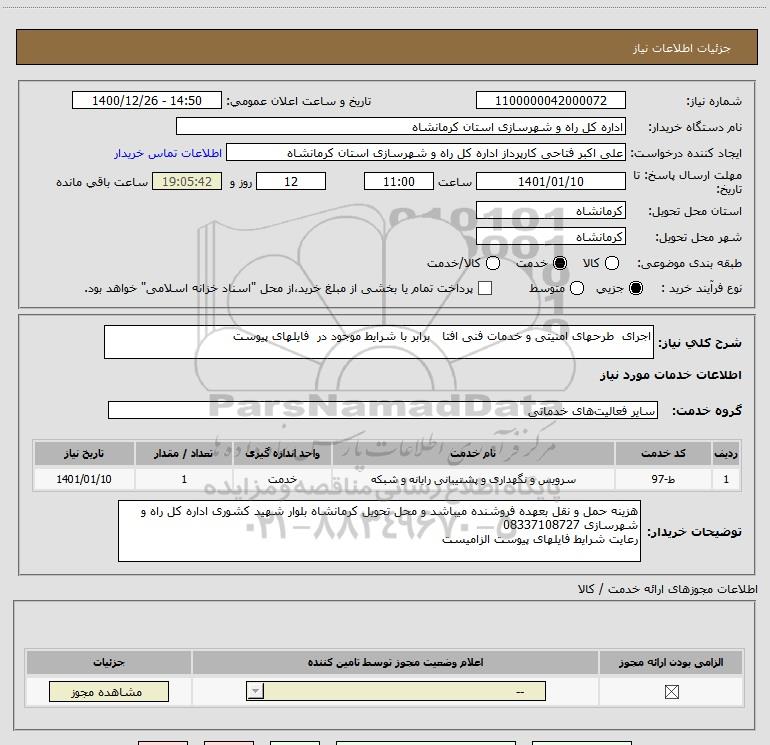The width and height of the screenshot is (770, 745).
Task: Click the remaining days field 12
Action: pos(291,181)
